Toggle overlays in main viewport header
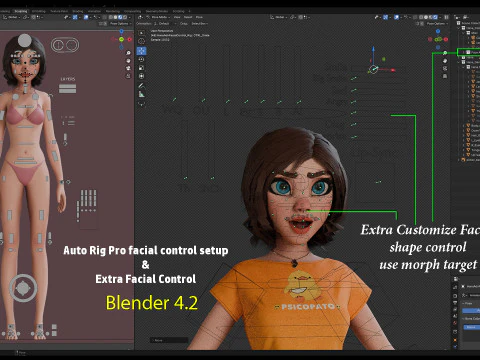This screenshot has height=360, width=480. point(396,17)
